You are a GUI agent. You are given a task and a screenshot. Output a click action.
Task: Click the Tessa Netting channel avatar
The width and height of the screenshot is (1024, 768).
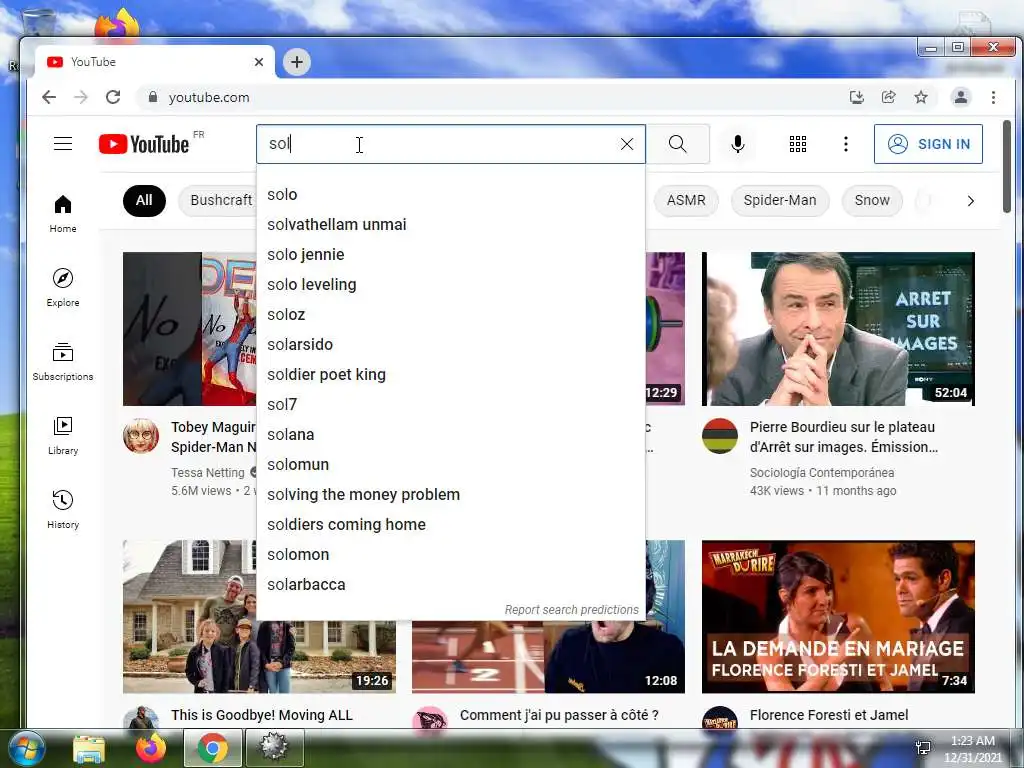(x=141, y=436)
